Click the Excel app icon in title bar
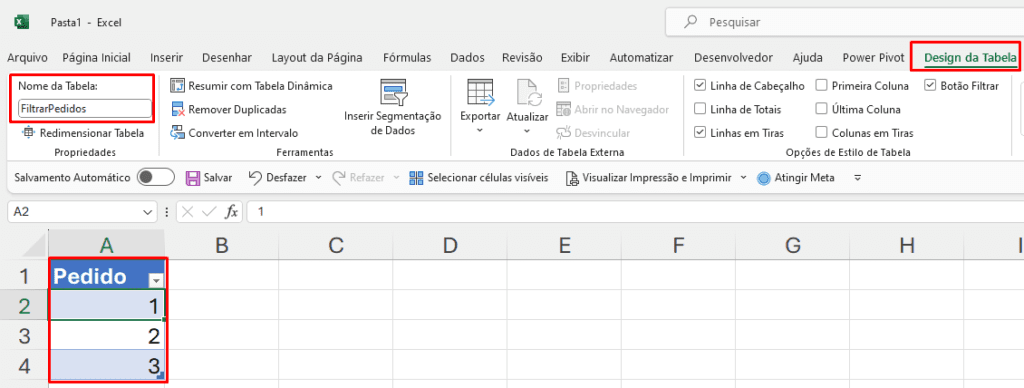The image size is (1024, 388). [x=22, y=22]
